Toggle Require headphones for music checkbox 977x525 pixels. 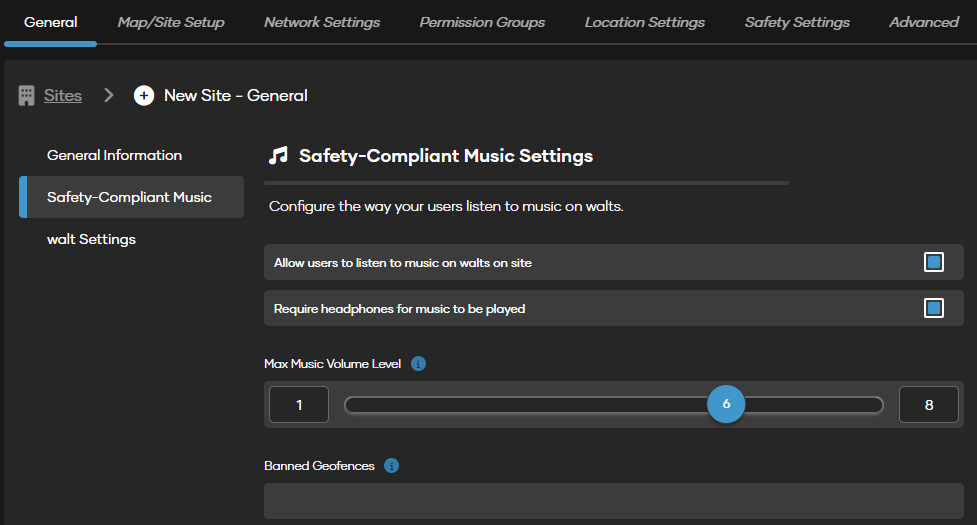point(933,308)
